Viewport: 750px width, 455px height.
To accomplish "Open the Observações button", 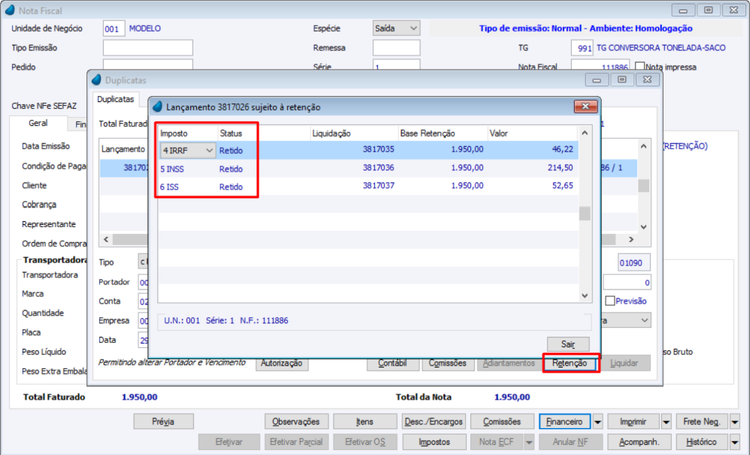I will [x=296, y=422].
